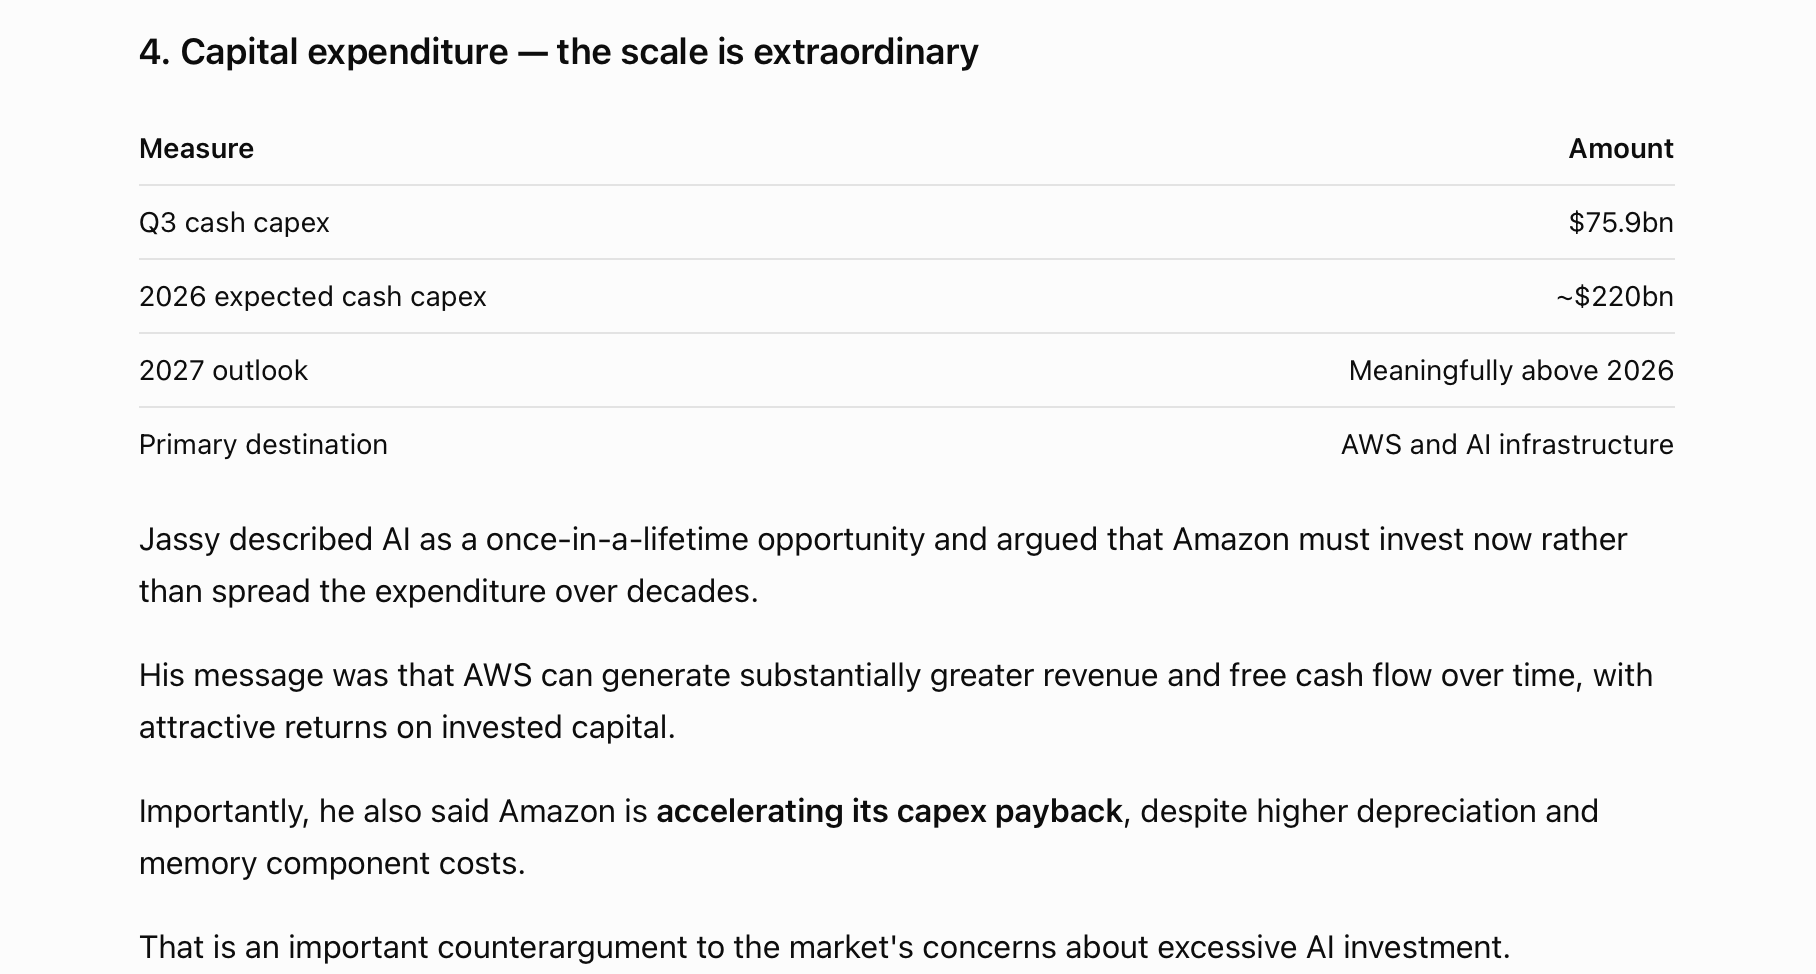Screen dimensions: 1816x974
Task: Click the 'Meaningfully above 2026' cell
Action: [x=1510, y=370]
